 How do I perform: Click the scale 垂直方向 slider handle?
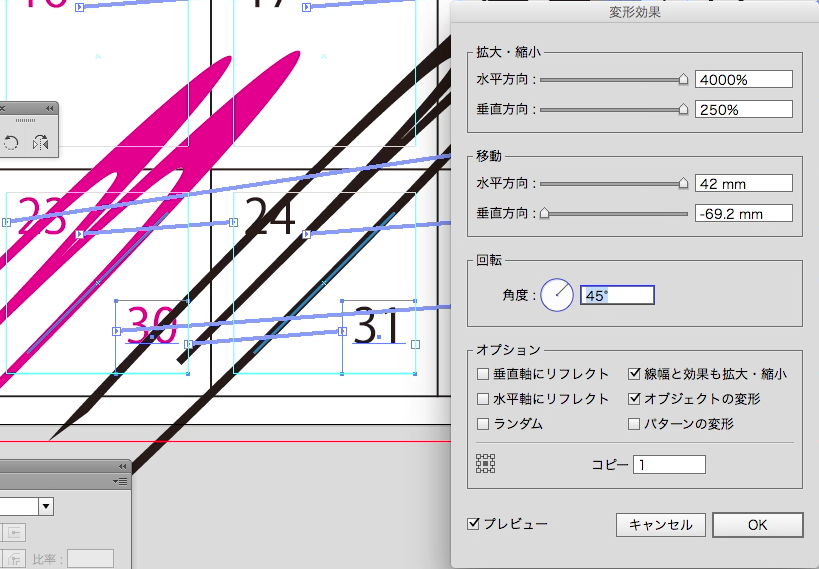(683, 109)
